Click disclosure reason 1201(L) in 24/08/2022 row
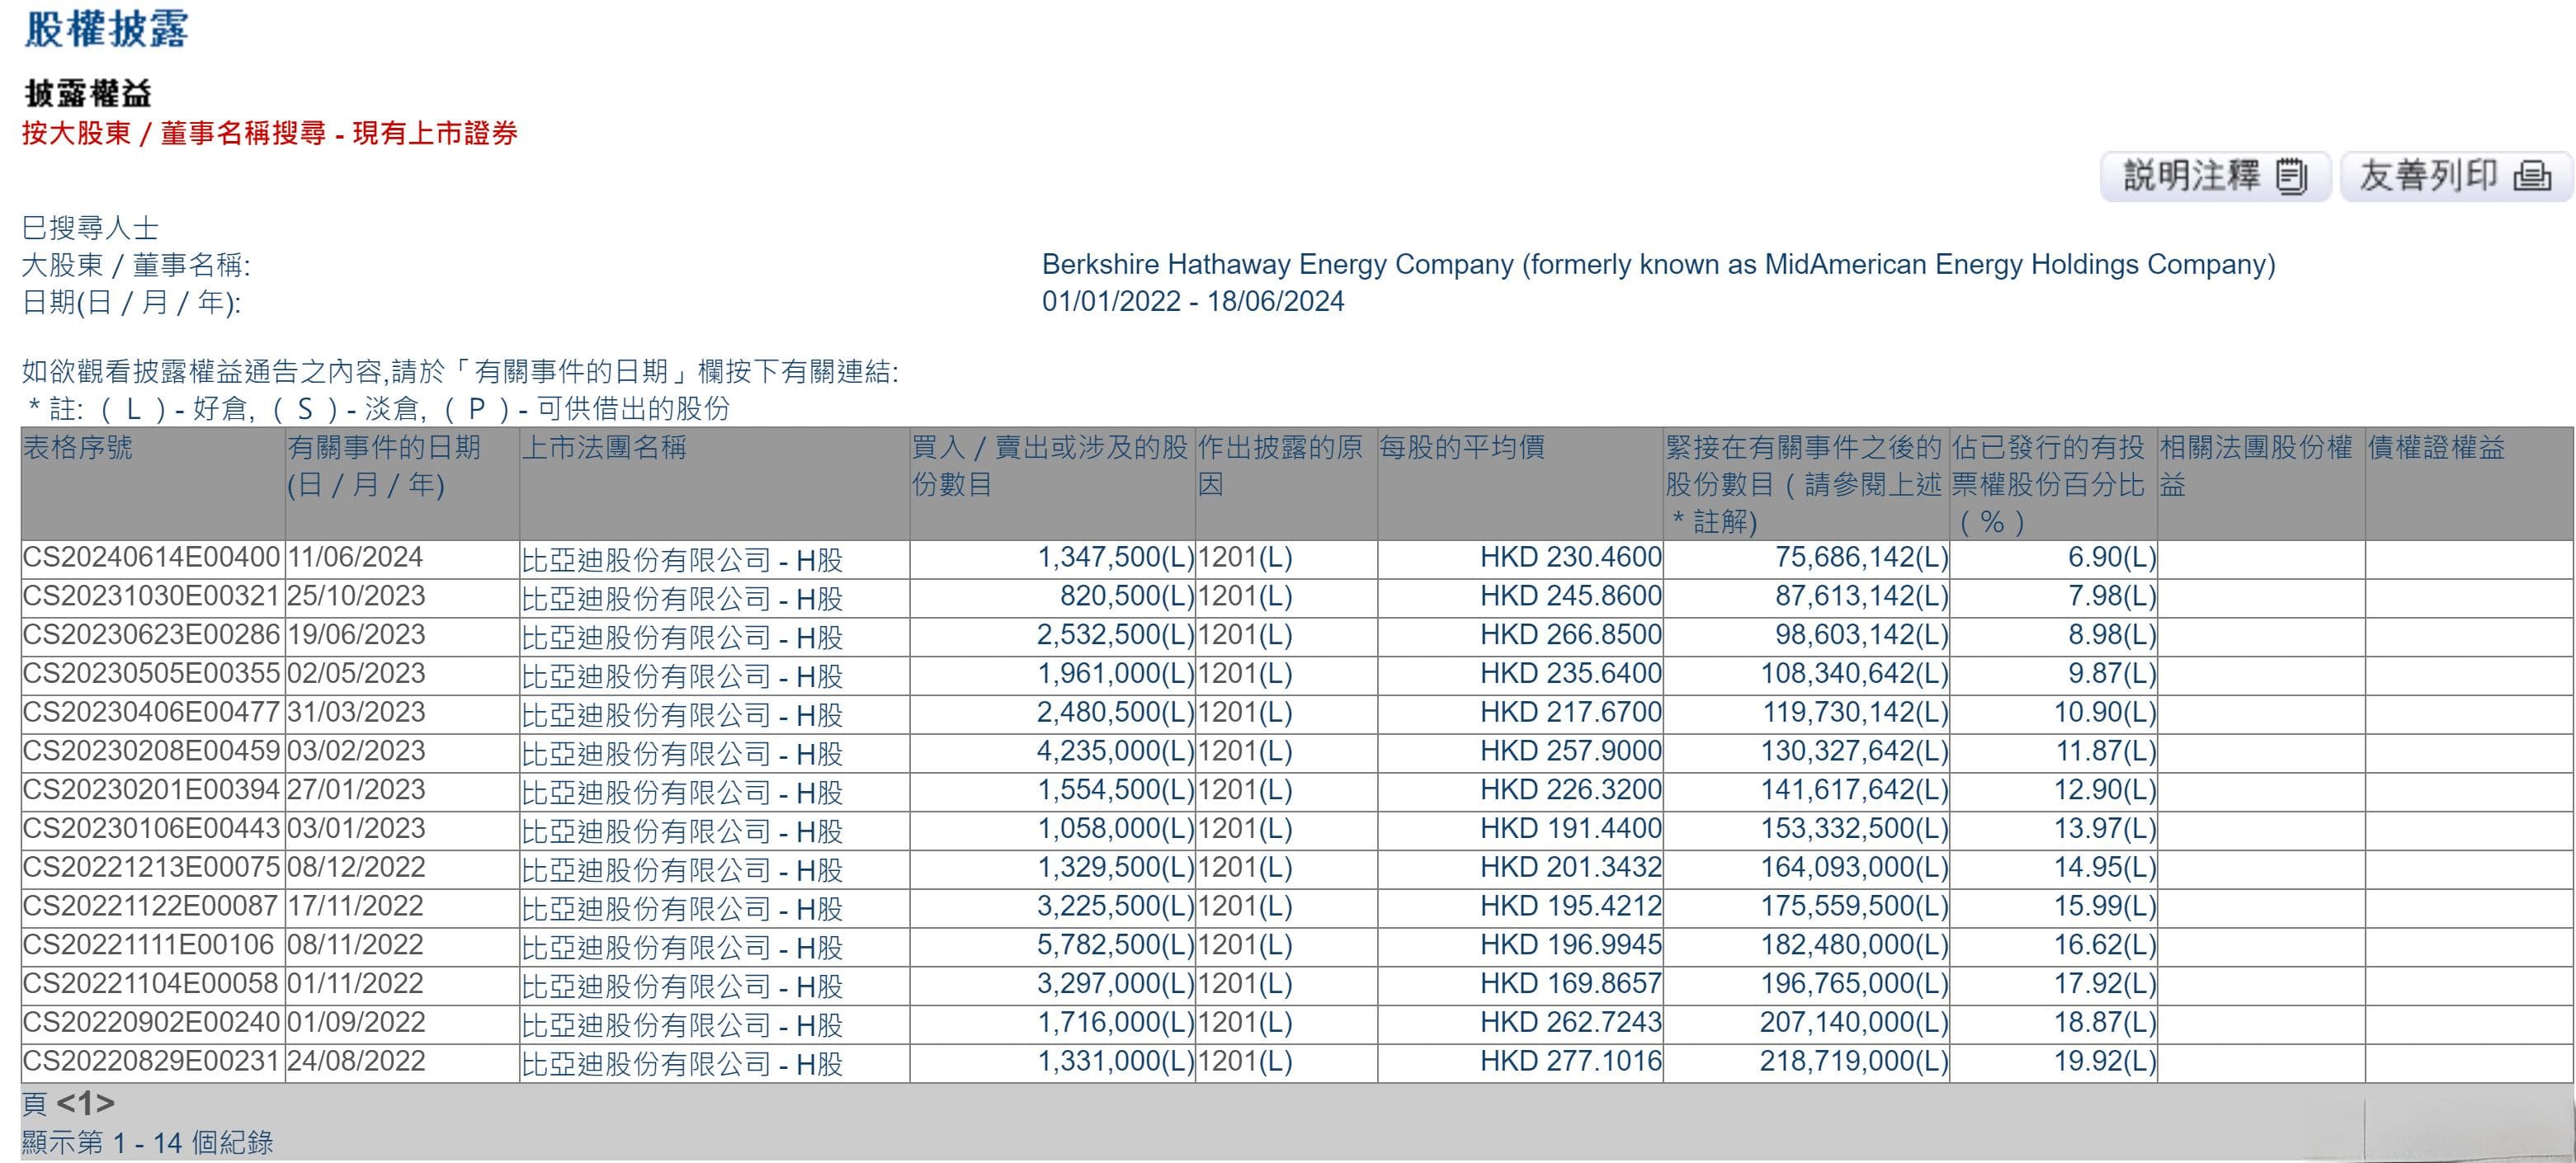The image size is (2576, 1163). coord(1245,1062)
